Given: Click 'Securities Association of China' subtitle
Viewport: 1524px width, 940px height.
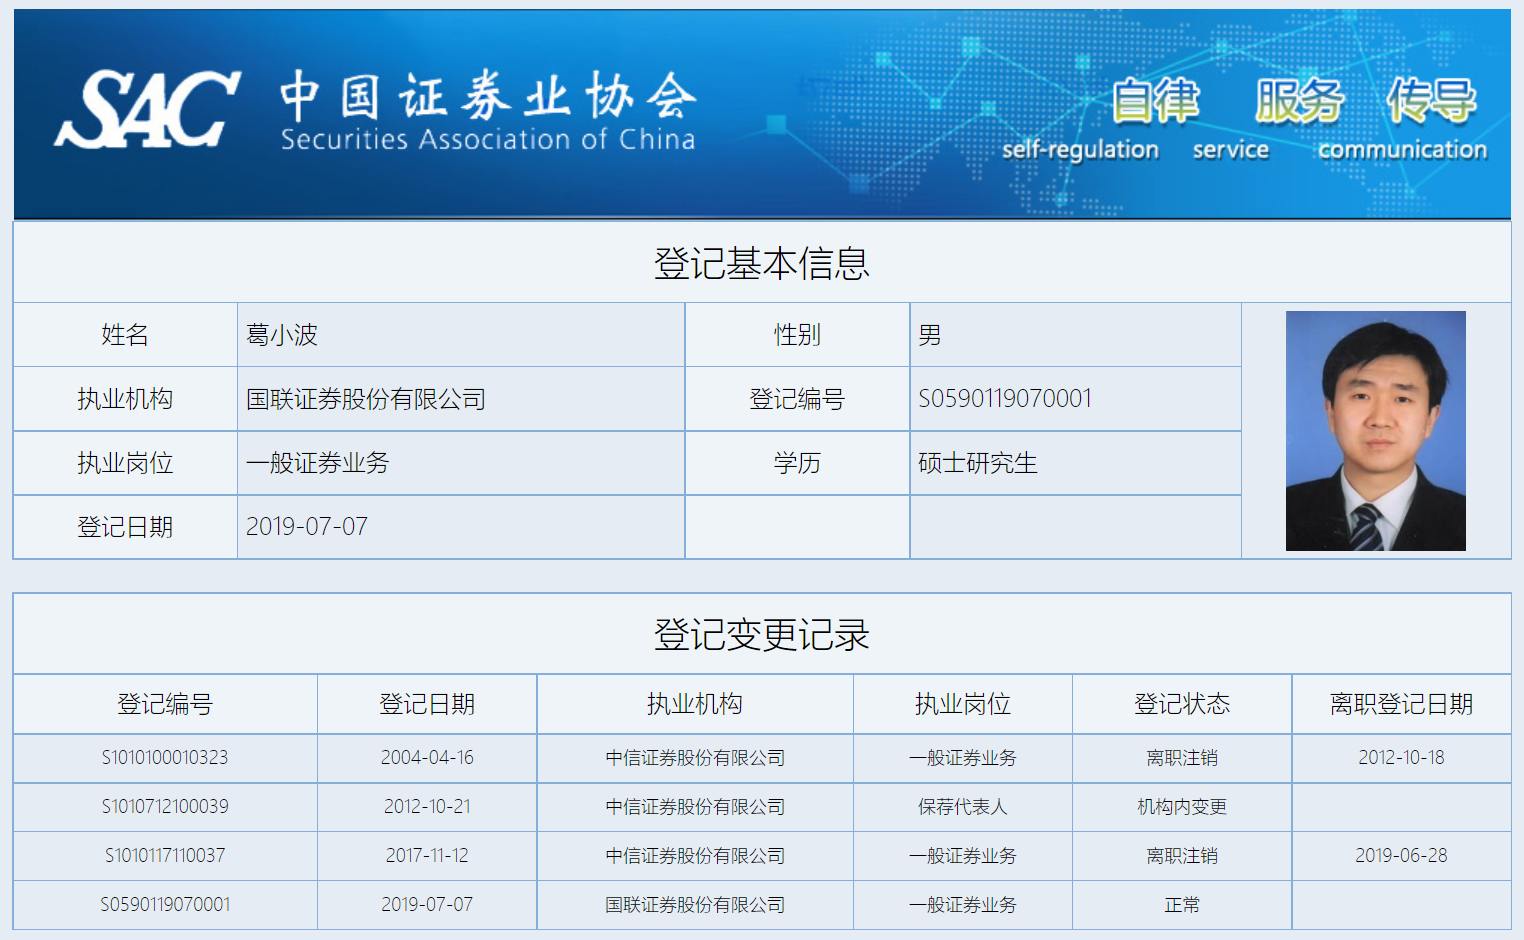Looking at the screenshot, I should click(488, 140).
